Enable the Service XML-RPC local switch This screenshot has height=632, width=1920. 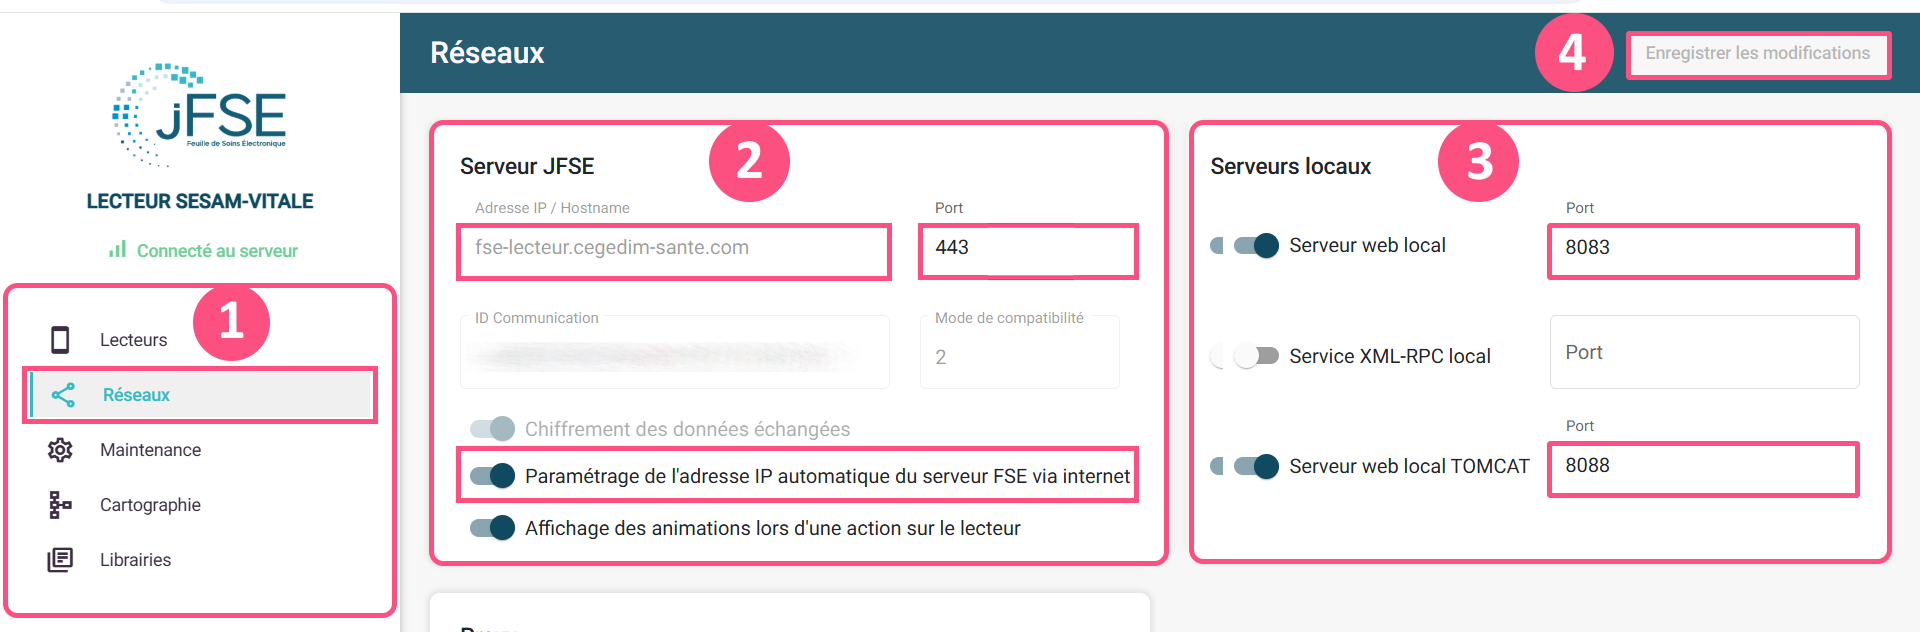pyautogui.click(x=1255, y=356)
